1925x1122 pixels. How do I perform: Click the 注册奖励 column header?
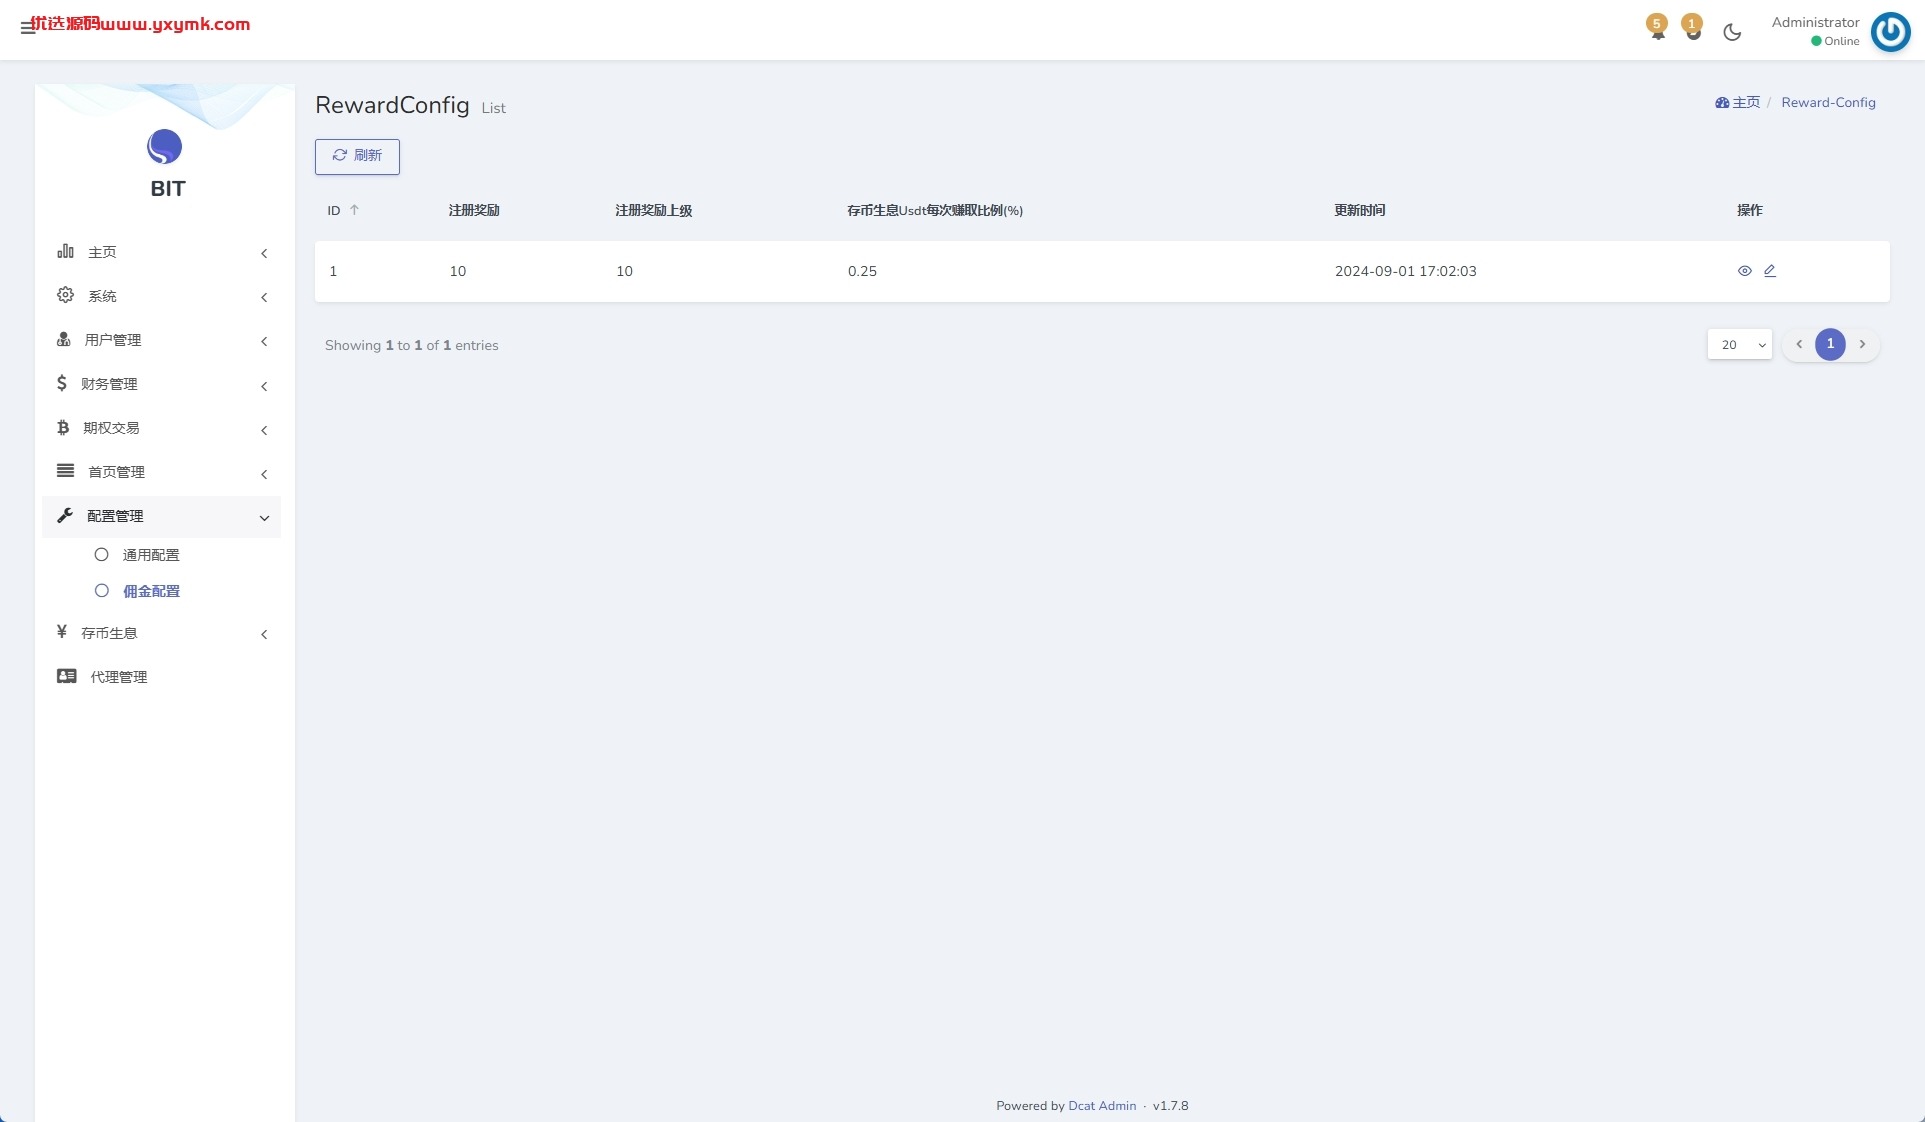(474, 210)
